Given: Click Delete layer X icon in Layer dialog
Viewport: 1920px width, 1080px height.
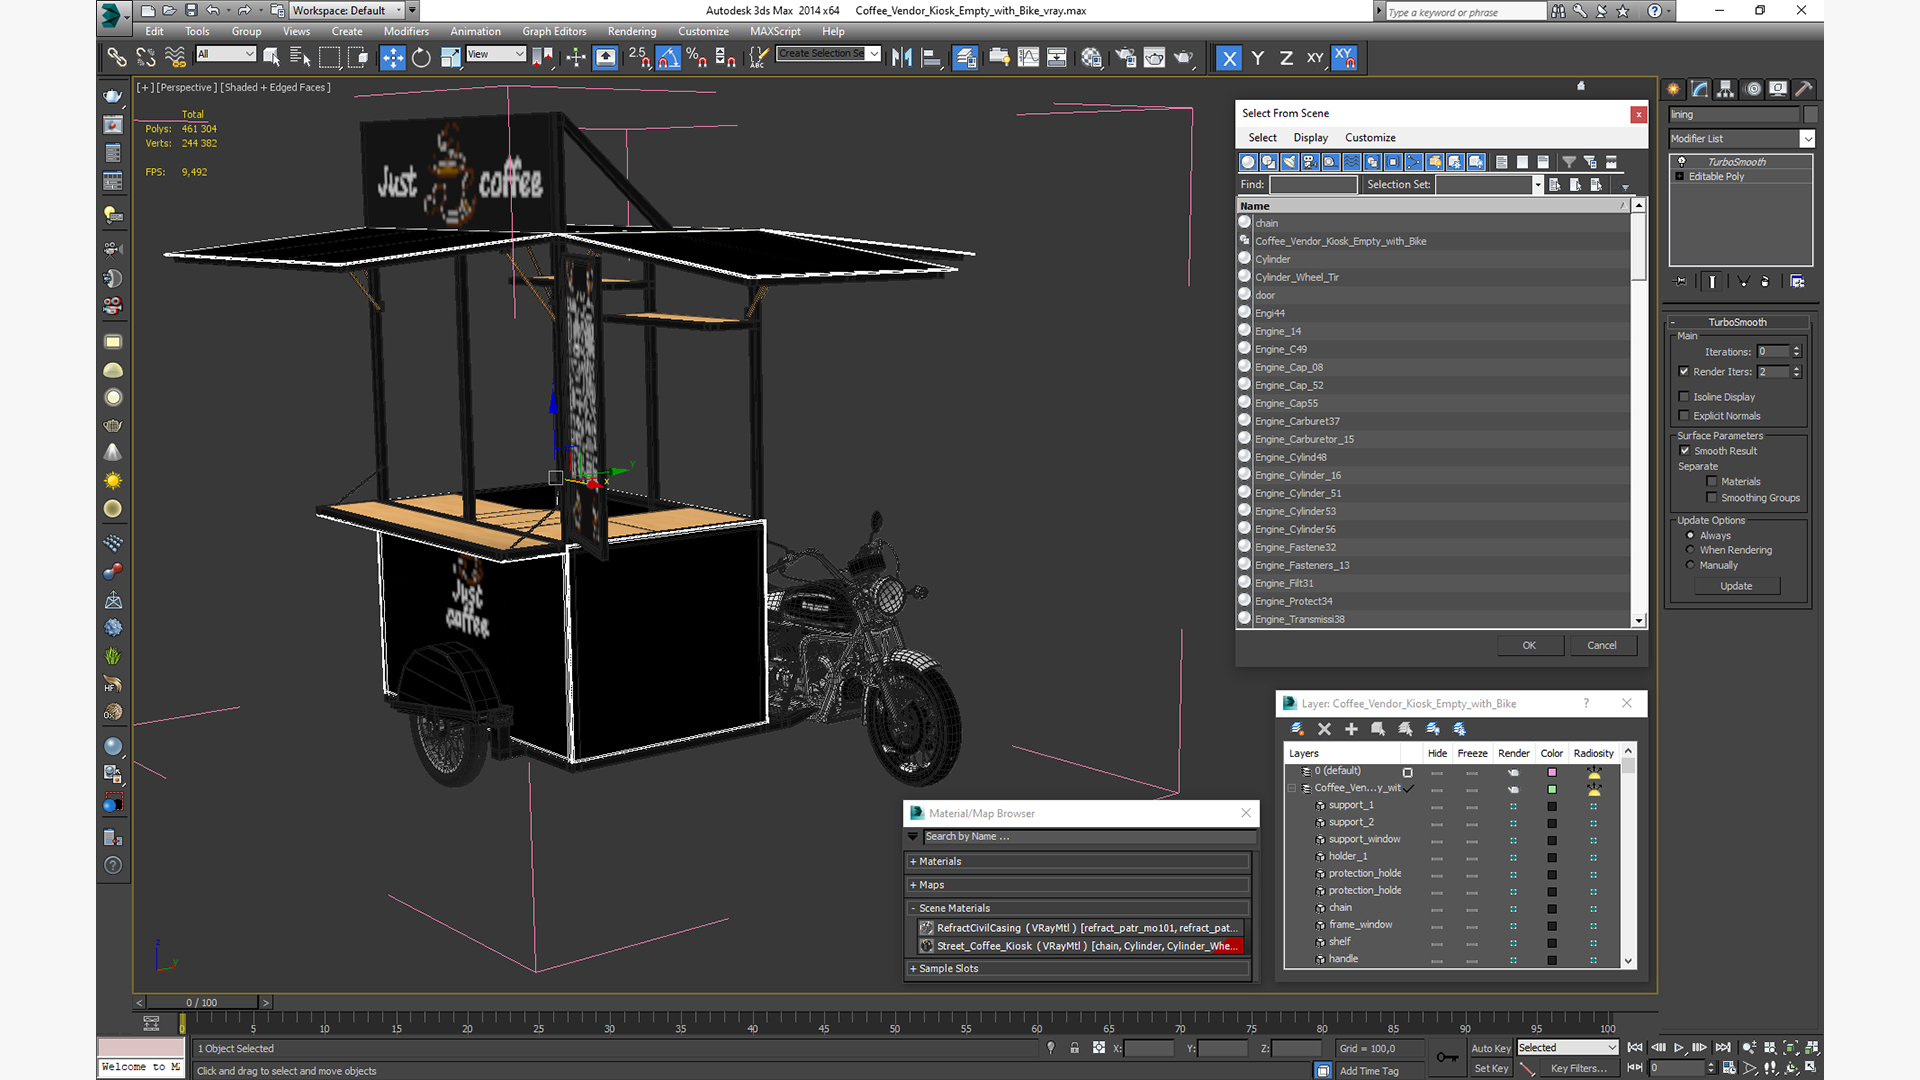Looking at the screenshot, I should point(1324,729).
